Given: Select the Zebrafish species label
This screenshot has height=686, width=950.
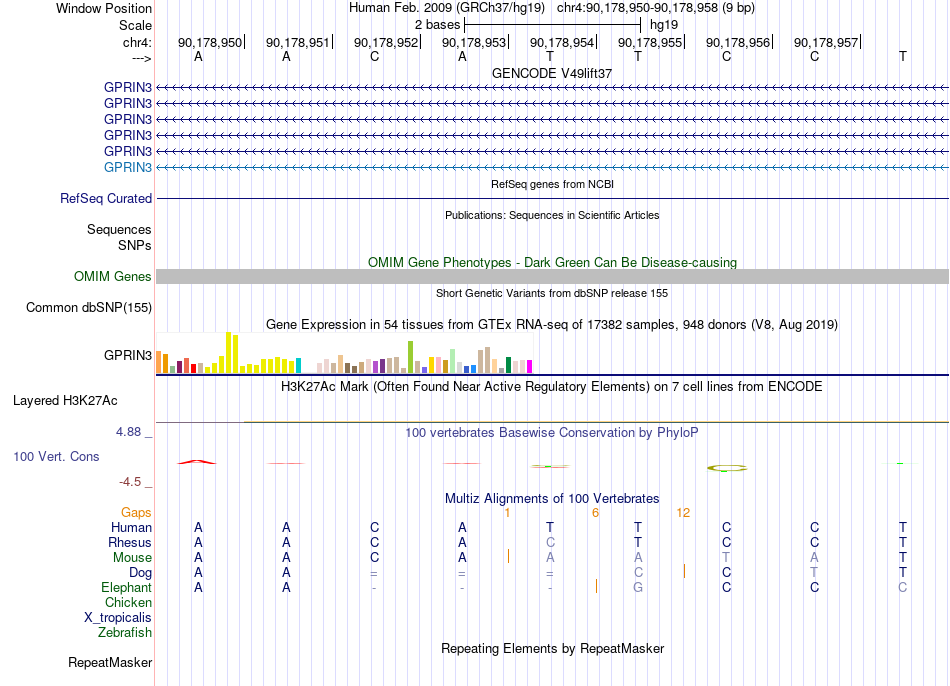Looking at the screenshot, I should point(125,632).
